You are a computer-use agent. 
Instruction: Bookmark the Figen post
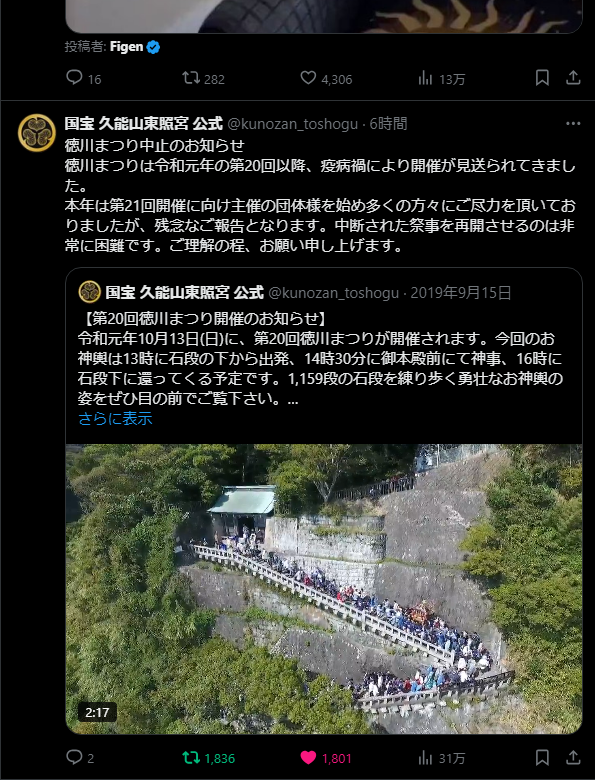pos(542,78)
